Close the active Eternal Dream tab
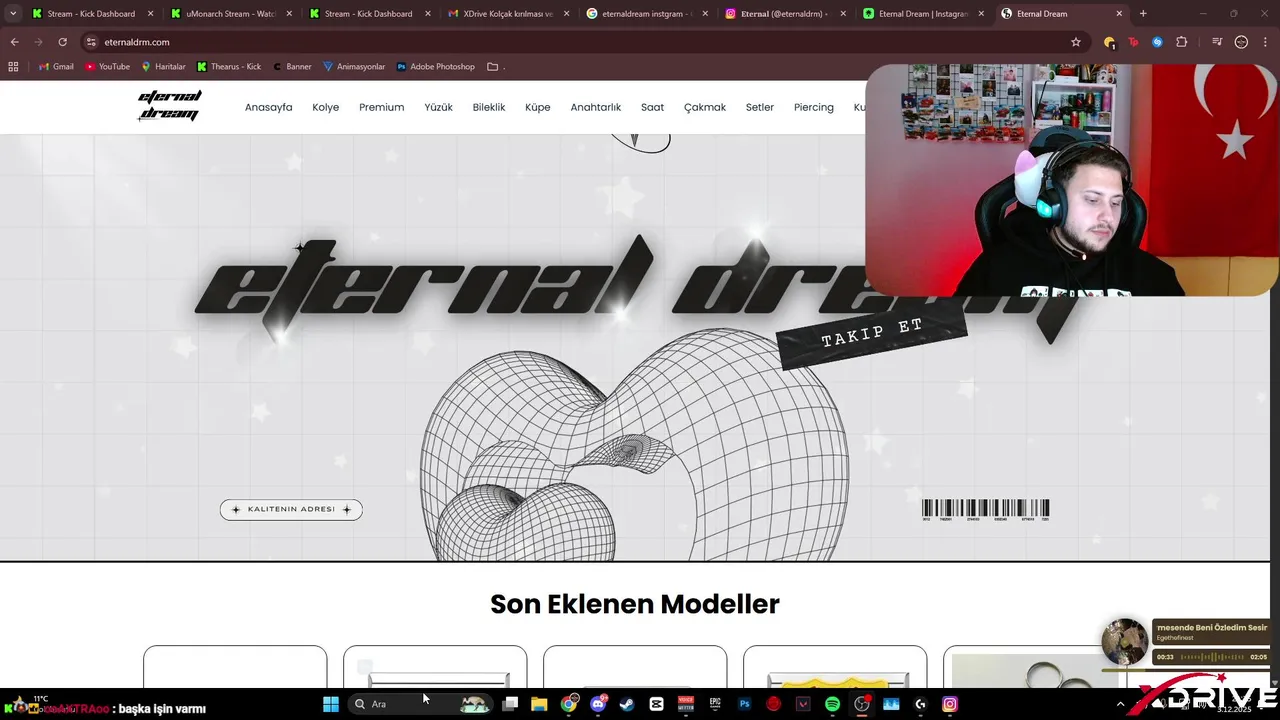 click(1119, 14)
